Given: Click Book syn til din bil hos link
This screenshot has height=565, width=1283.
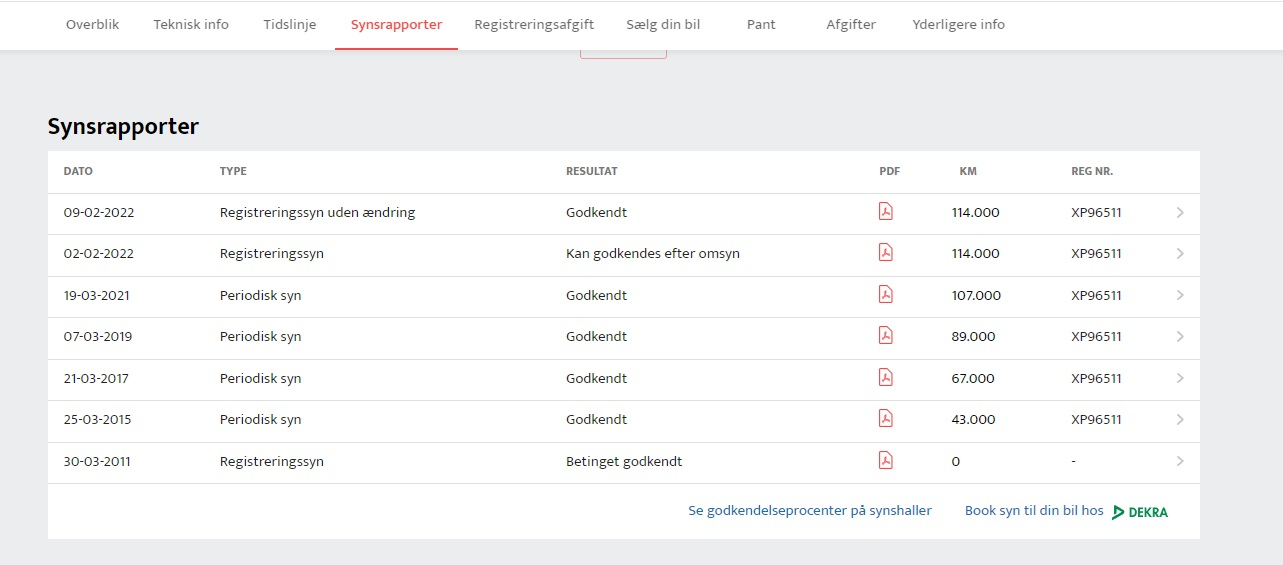Looking at the screenshot, I should pyautogui.click(x=1034, y=511).
